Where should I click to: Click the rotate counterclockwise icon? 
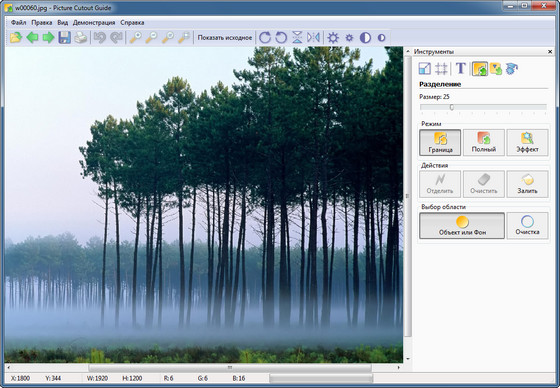tap(281, 38)
